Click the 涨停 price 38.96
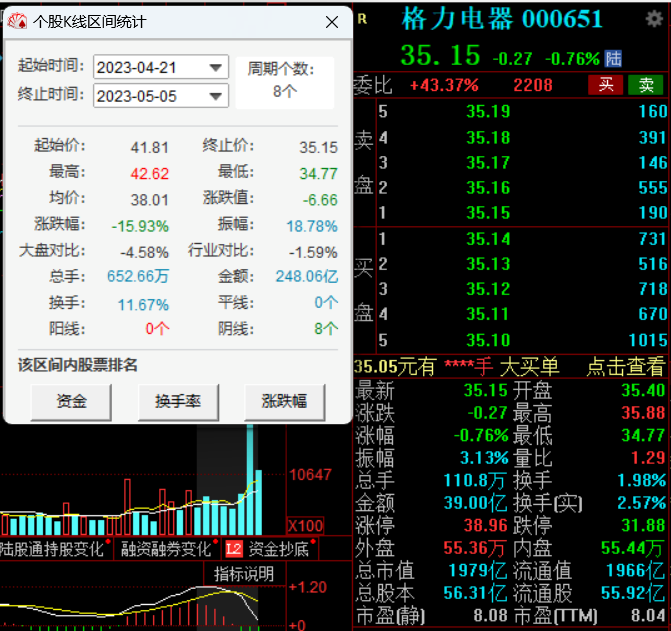Image resolution: width=671 pixels, height=631 pixels. pyautogui.click(x=485, y=525)
